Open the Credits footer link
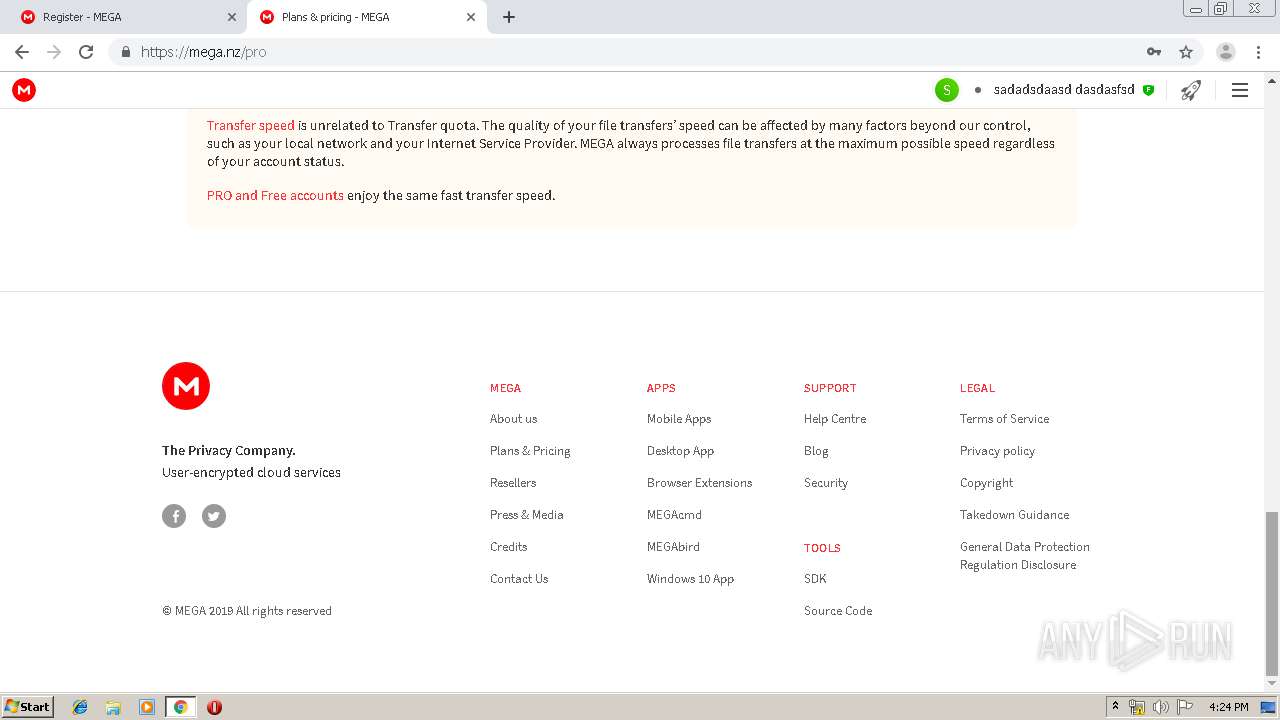This screenshot has height=720, width=1280. 508,547
